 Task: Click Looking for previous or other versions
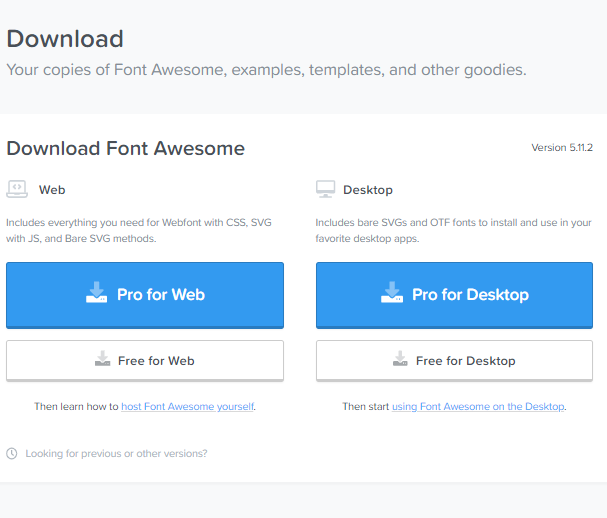point(116,453)
